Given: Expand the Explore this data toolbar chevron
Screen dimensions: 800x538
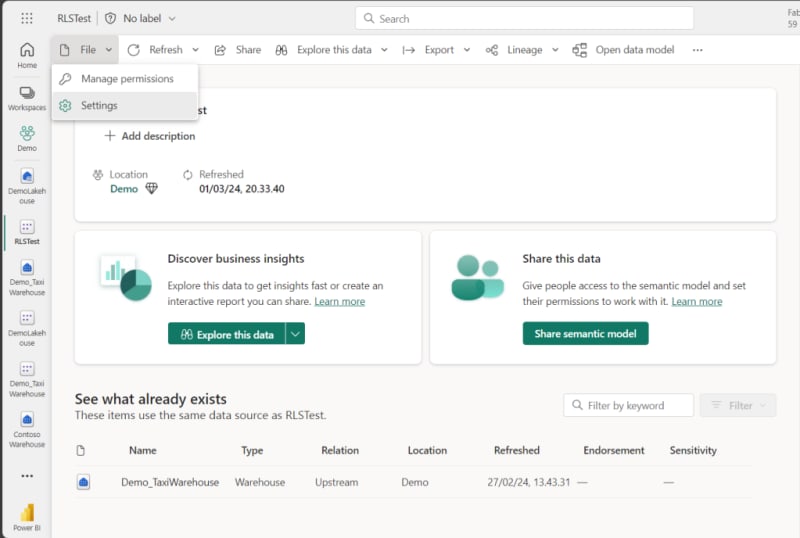Looking at the screenshot, I should tap(384, 50).
